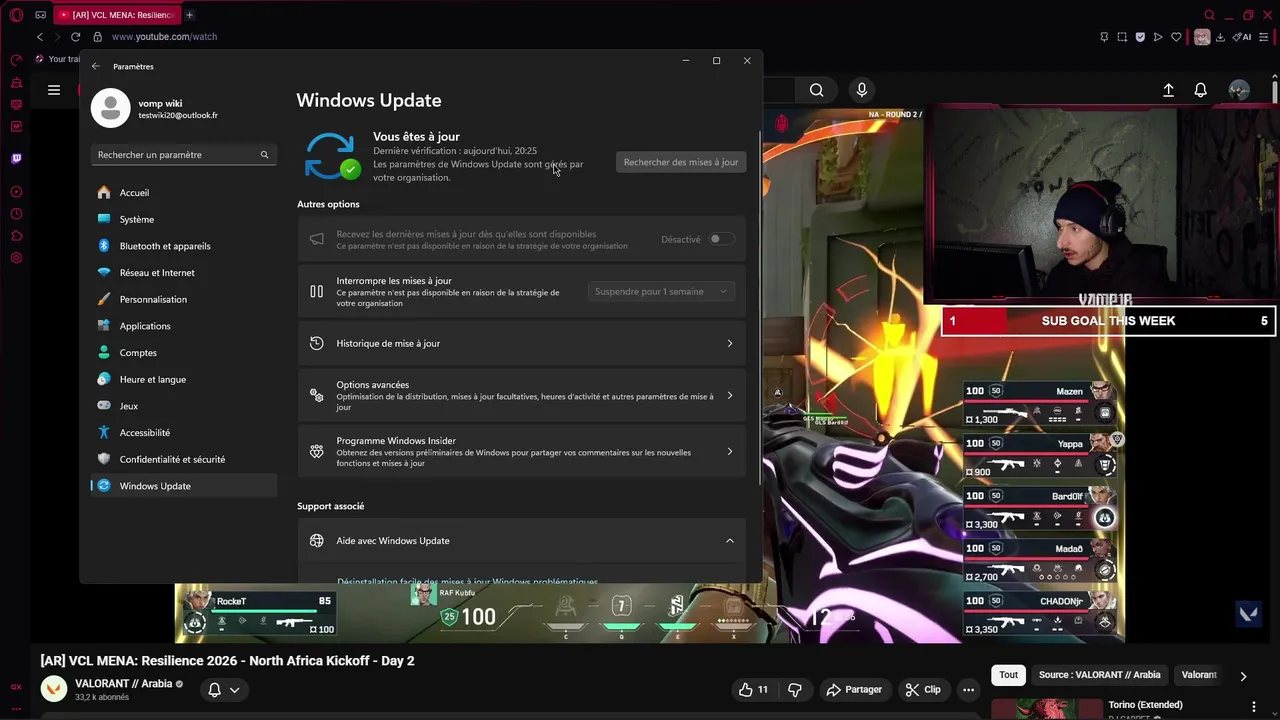Click Rechercher un paramètre search field
This screenshot has width=1280, height=720.
point(183,155)
